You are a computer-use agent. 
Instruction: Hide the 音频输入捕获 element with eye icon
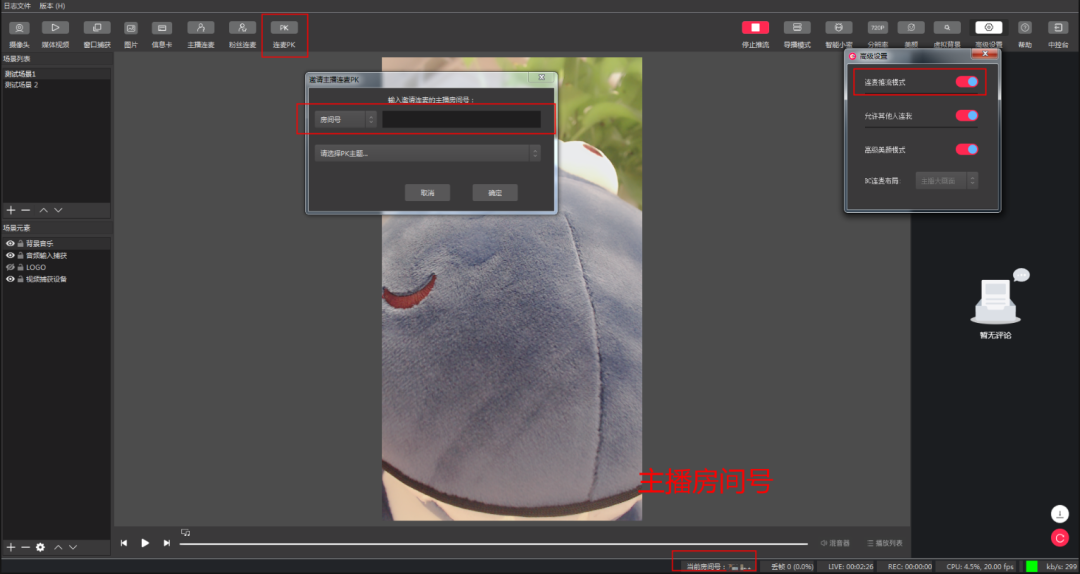click(10, 256)
